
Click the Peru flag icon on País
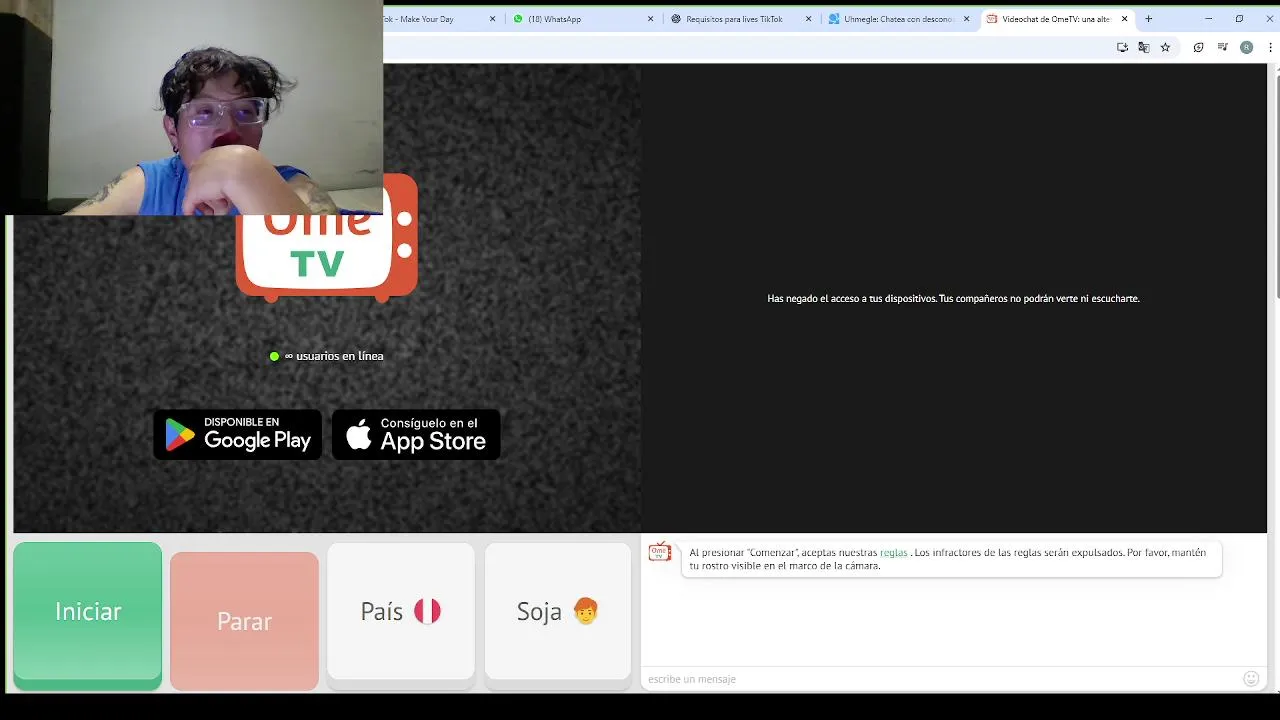pyautogui.click(x=427, y=611)
